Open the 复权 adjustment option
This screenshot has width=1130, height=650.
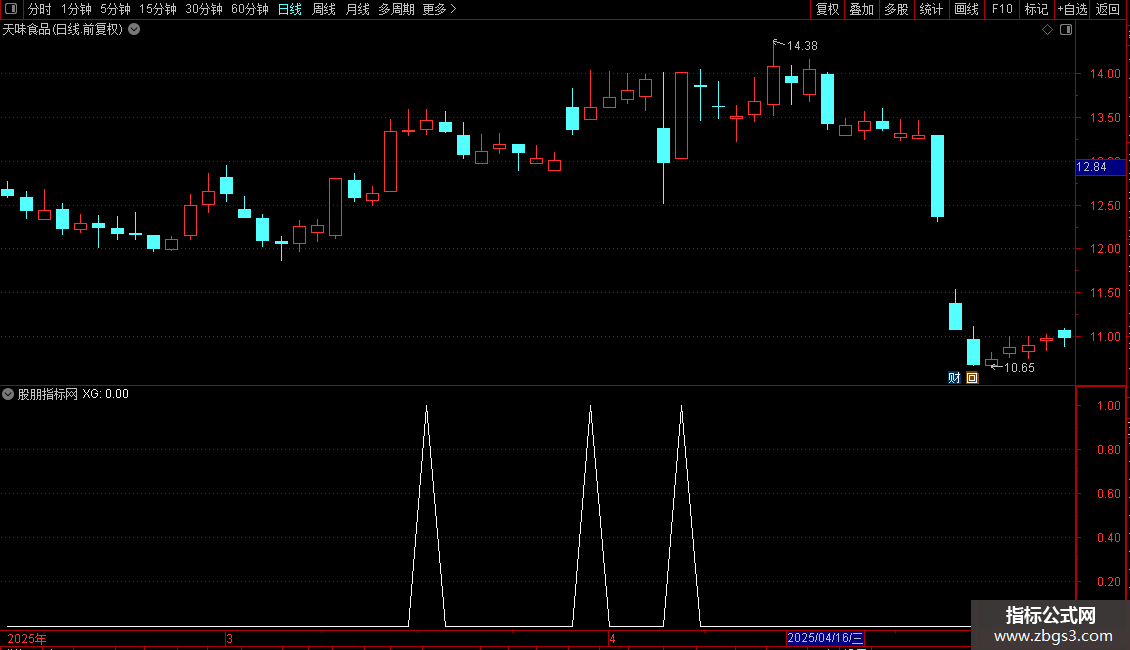pyautogui.click(x=827, y=9)
